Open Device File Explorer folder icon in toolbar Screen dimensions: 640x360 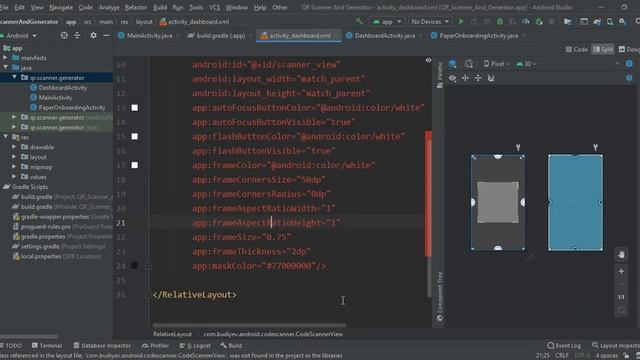pyautogui.click(x=568, y=21)
